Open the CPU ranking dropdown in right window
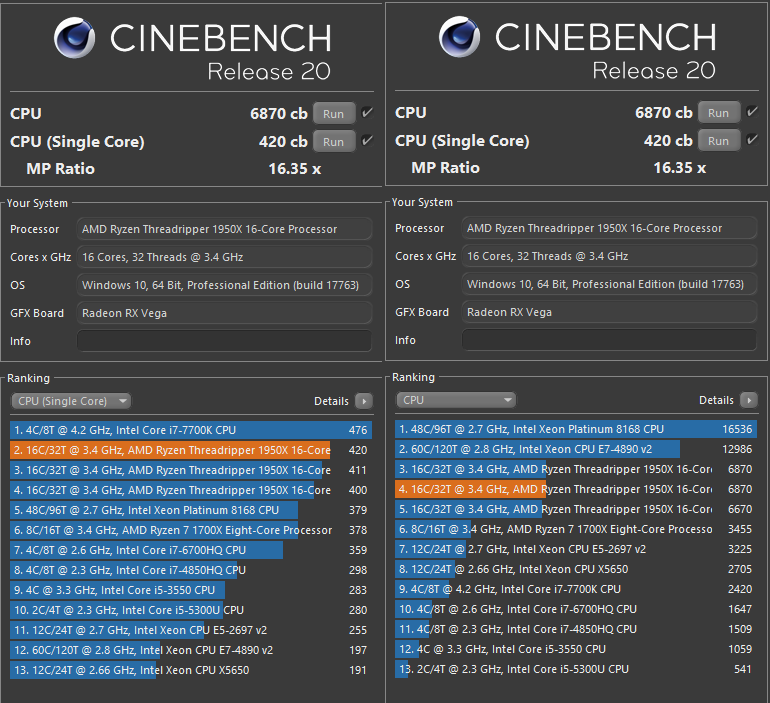Screen dimensions: 770x703 click(x=456, y=400)
